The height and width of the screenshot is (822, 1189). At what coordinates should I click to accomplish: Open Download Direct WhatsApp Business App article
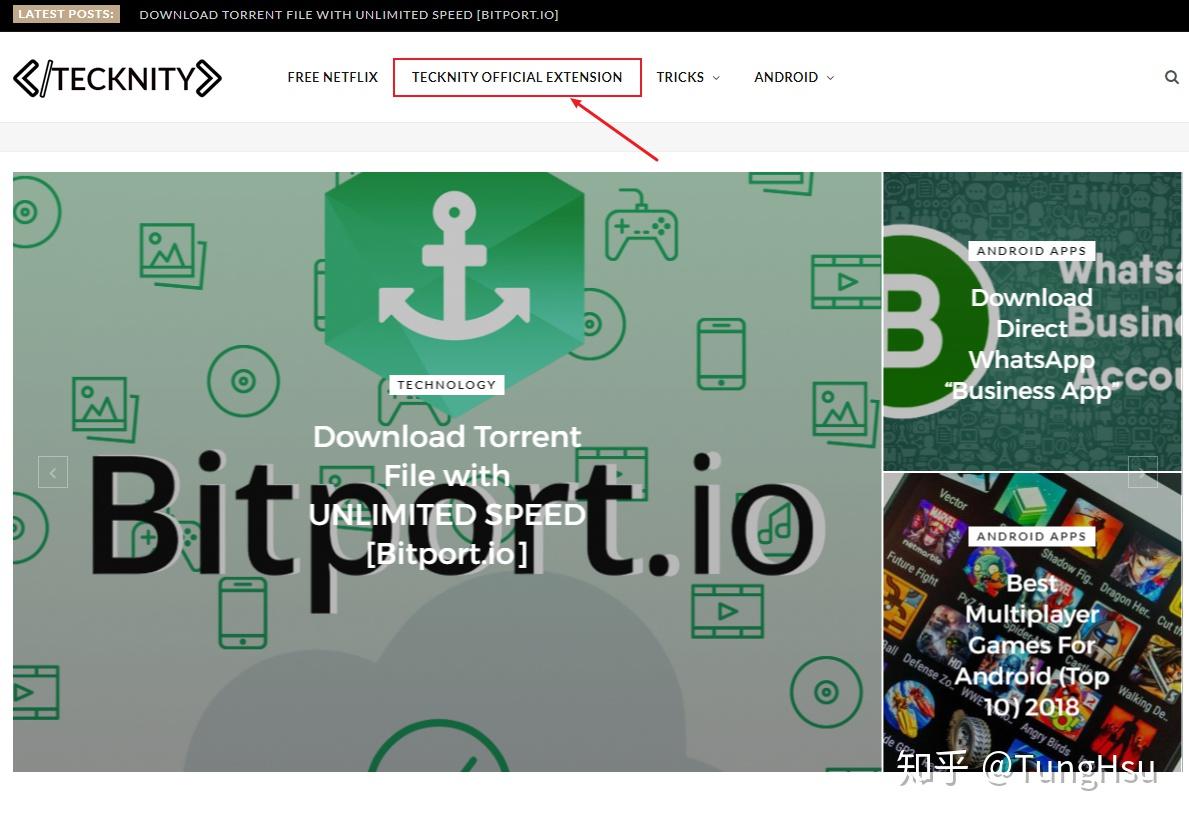tap(1031, 344)
